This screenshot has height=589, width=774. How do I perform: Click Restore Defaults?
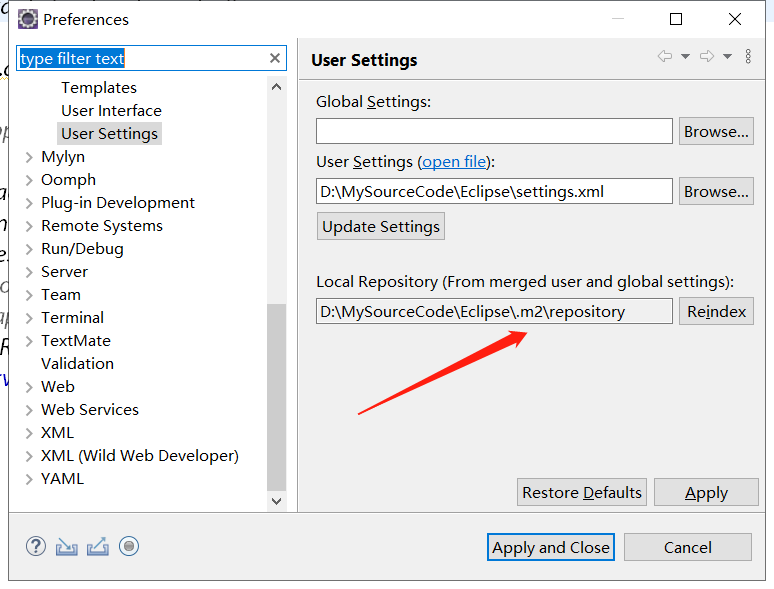coord(582,492)
